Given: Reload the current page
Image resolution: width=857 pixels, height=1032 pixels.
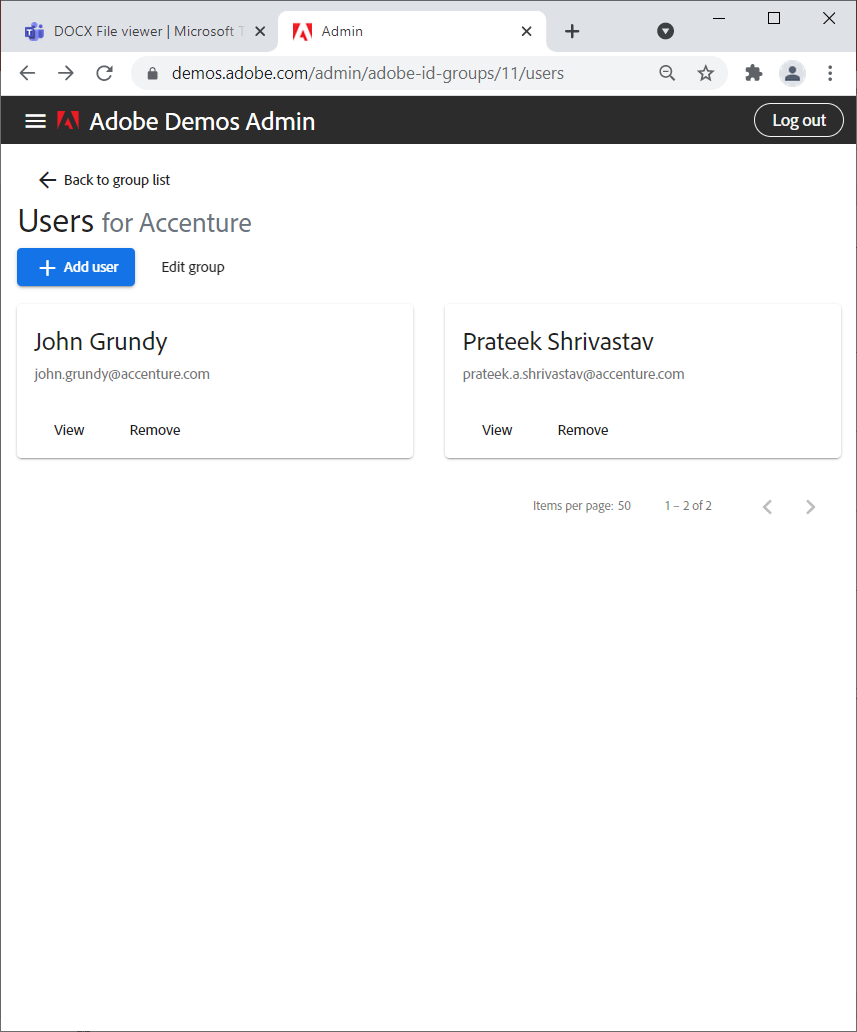Looking at the screenshot, I should (x=105, y=73).
